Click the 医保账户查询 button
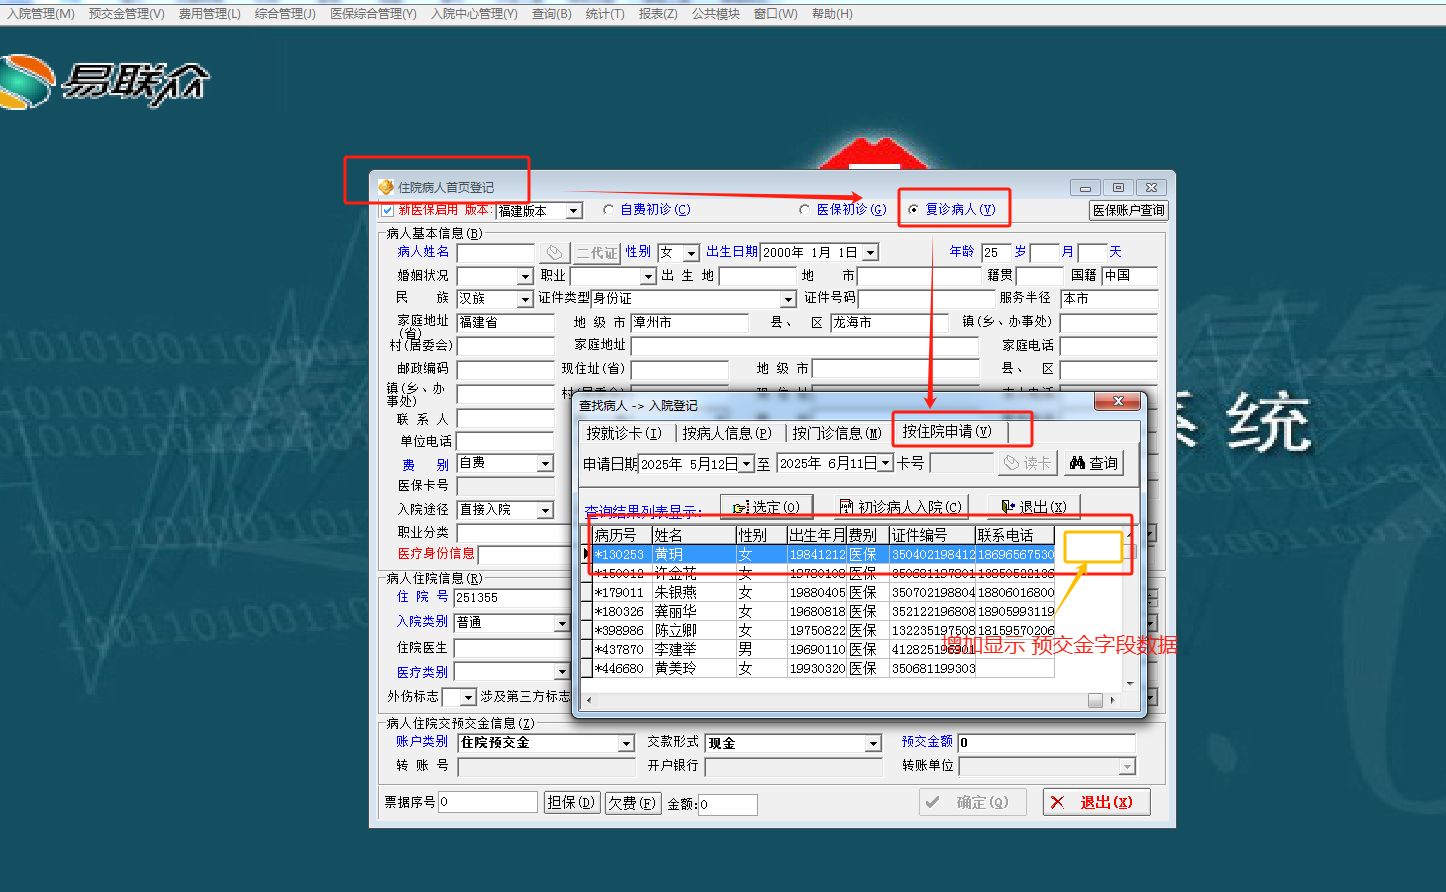The width and height of the screenshot is (1446, 892). point(1129,211)
